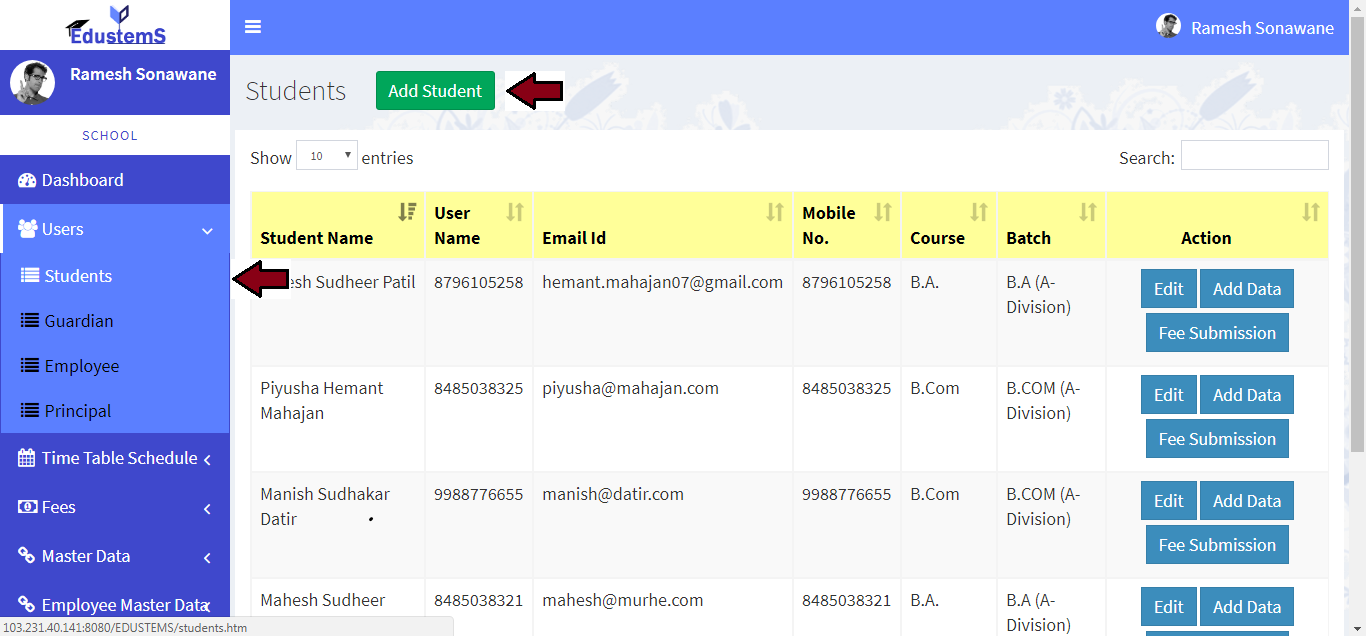Collapse the Users menu section

(115, 229)
